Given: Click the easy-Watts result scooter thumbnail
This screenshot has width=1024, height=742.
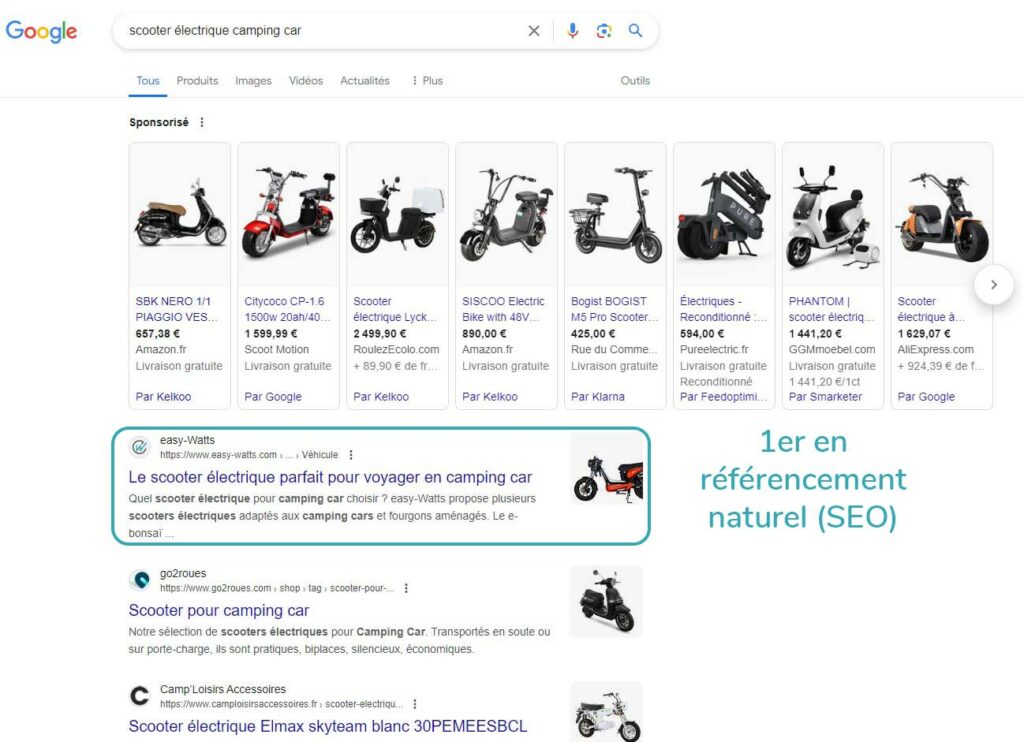Looking at the screenshot, I should click(606, 470).
